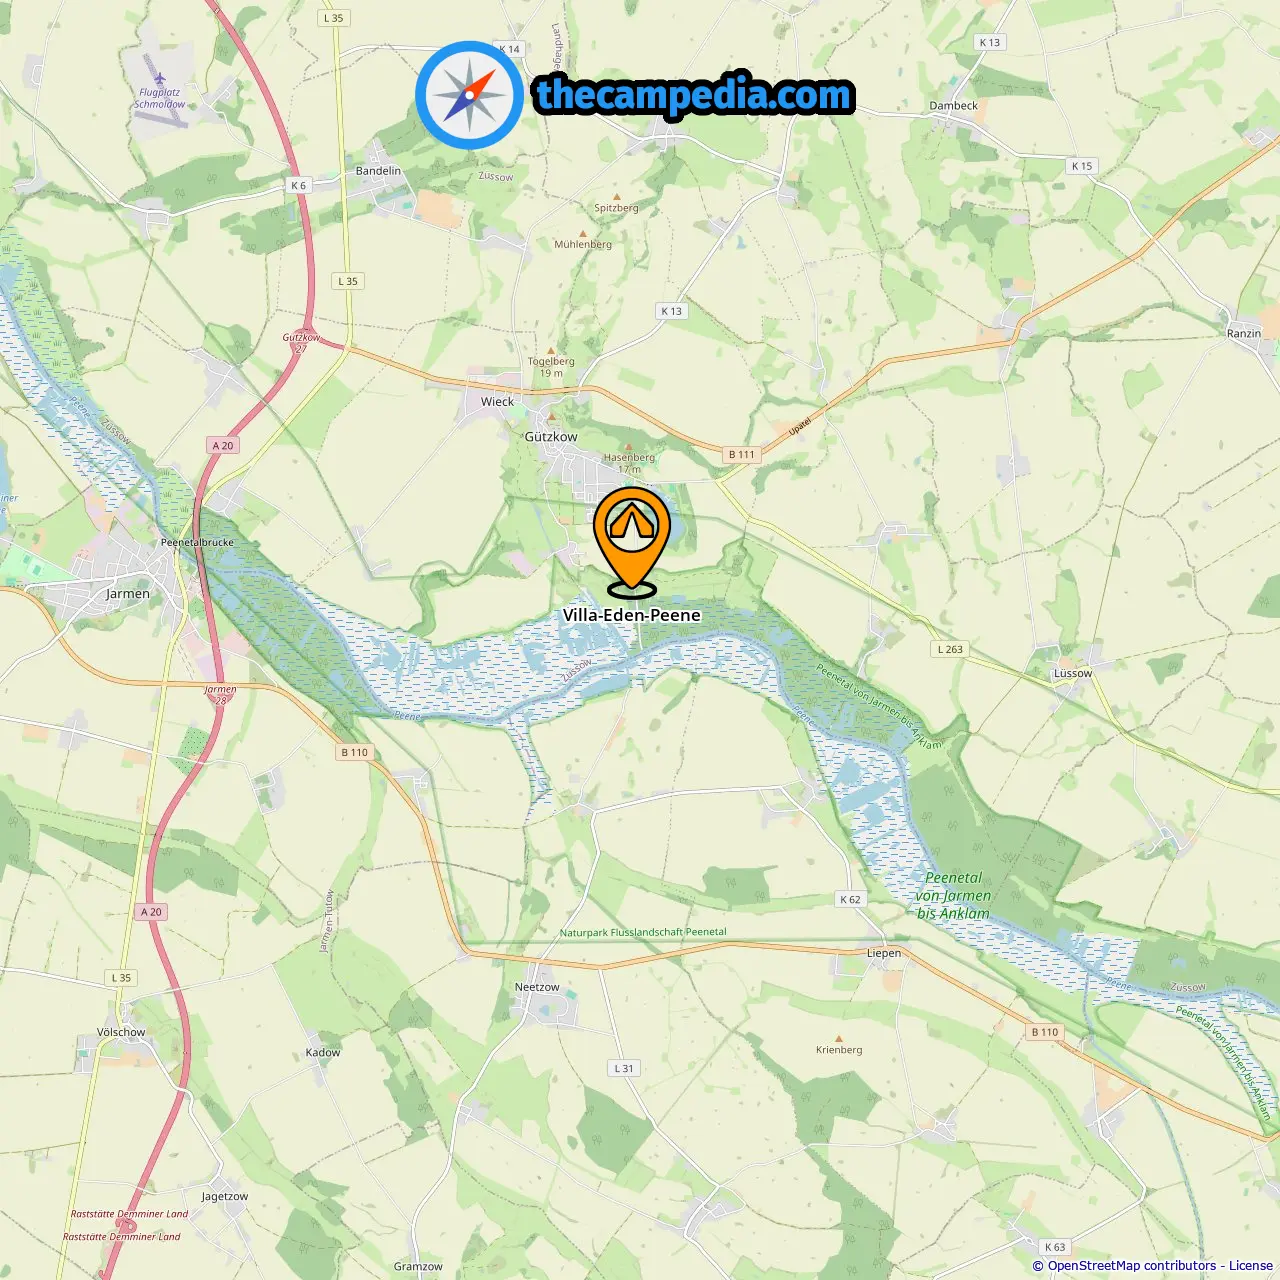Click the Villa-Eden-Peene label

(x=632, y=615)
